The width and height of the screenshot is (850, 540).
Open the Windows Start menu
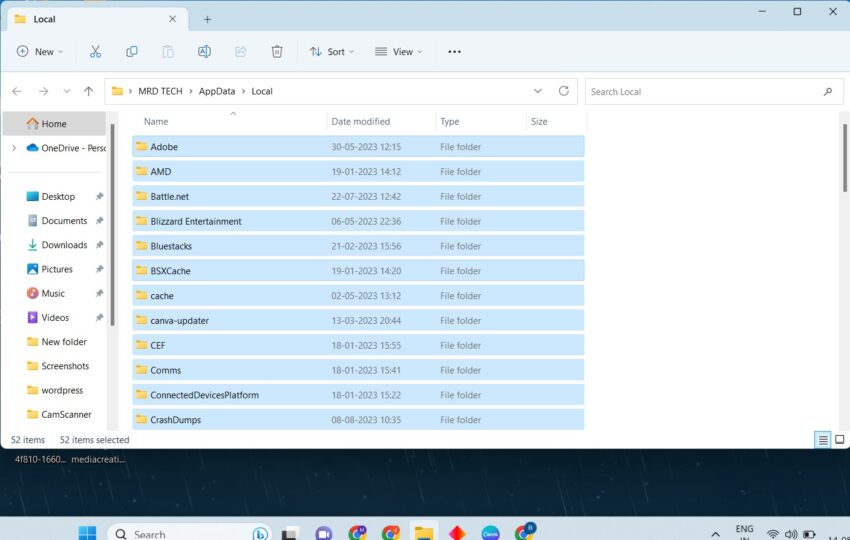click(x=87, y=533)
